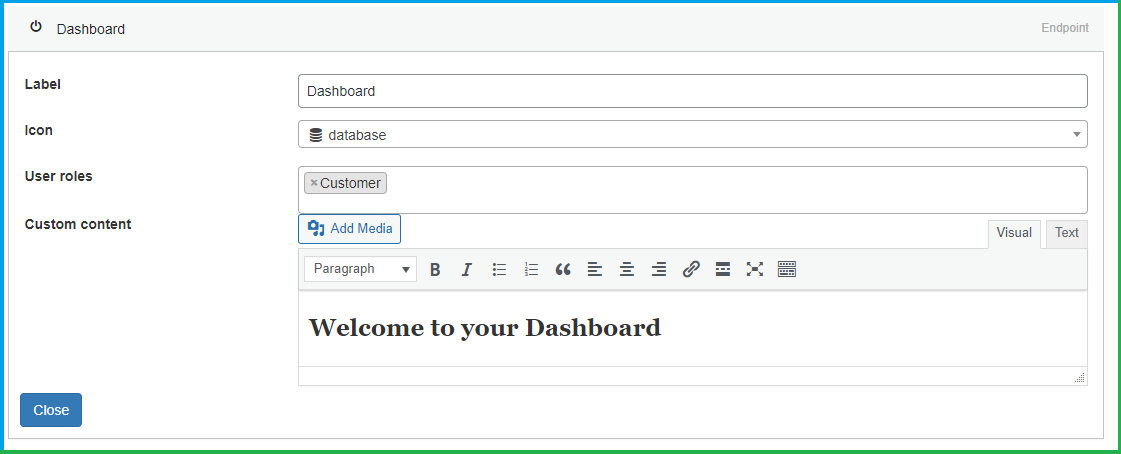Enable fullscreen editor mode
This screenshot has height=454, width=1121.
point(755,270)
